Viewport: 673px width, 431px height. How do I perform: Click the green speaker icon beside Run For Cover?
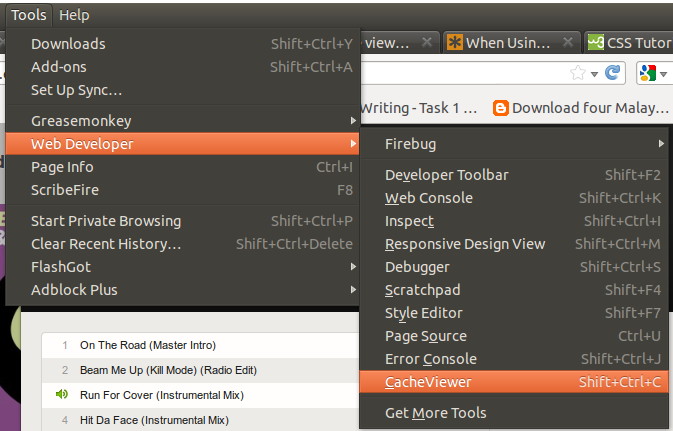62,394
